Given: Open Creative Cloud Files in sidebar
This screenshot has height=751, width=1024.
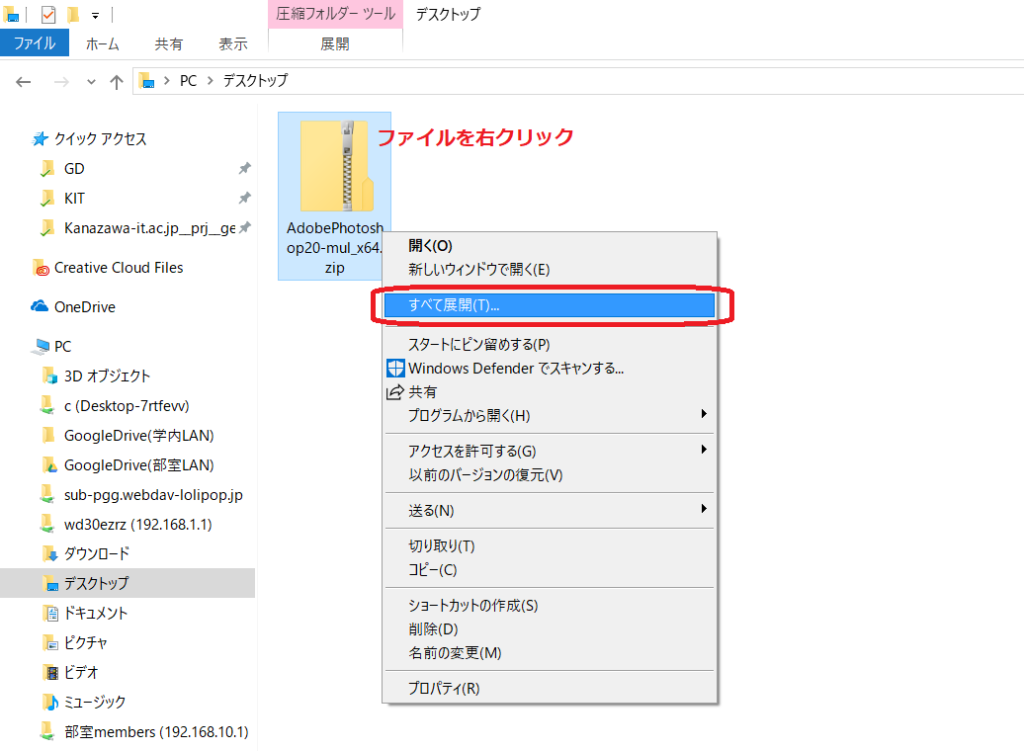Looking at the screenshot, I should [118, 267].
